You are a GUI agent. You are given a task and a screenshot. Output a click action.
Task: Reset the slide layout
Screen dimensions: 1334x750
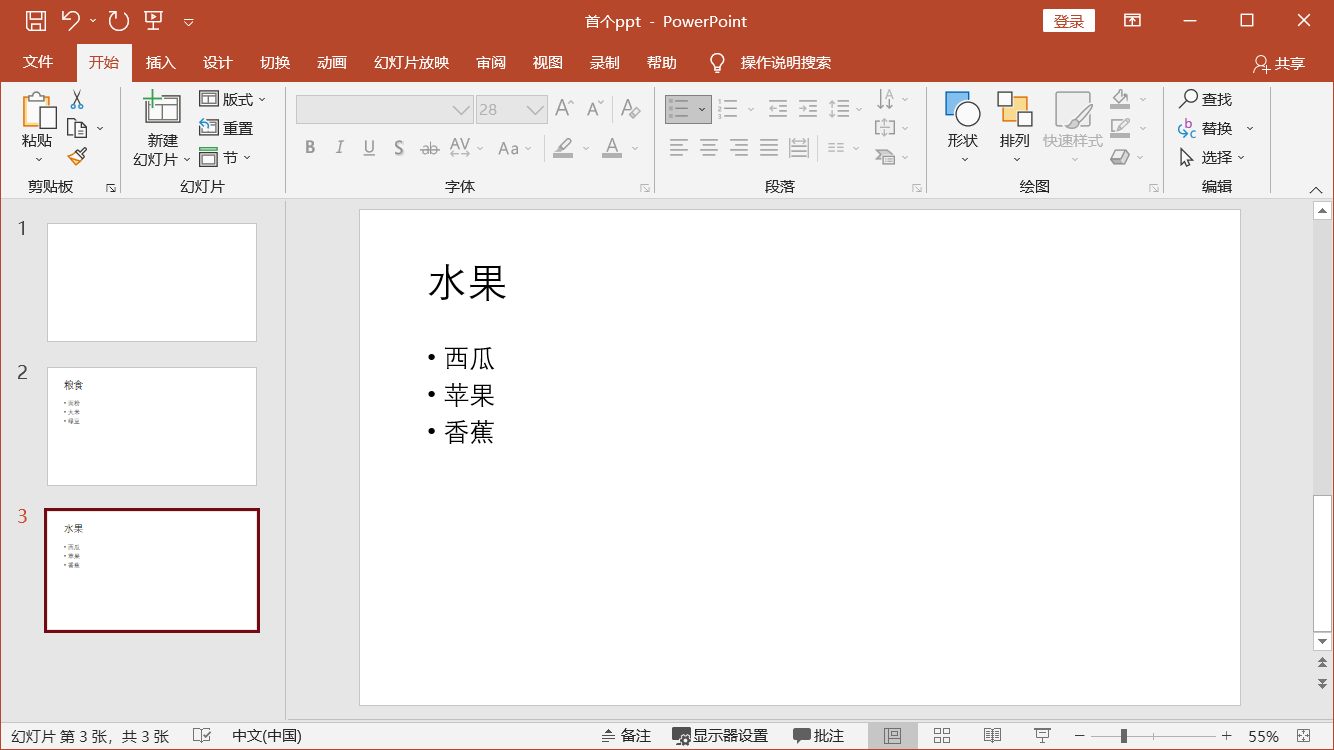226,128
